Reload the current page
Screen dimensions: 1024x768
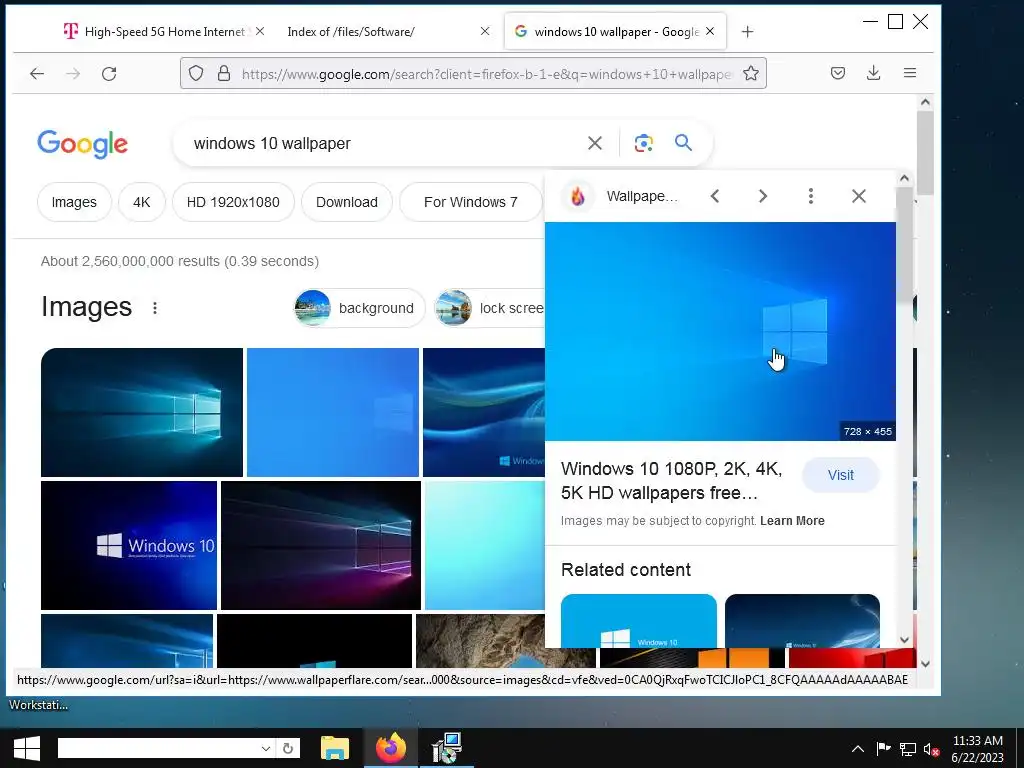[109, 73]
